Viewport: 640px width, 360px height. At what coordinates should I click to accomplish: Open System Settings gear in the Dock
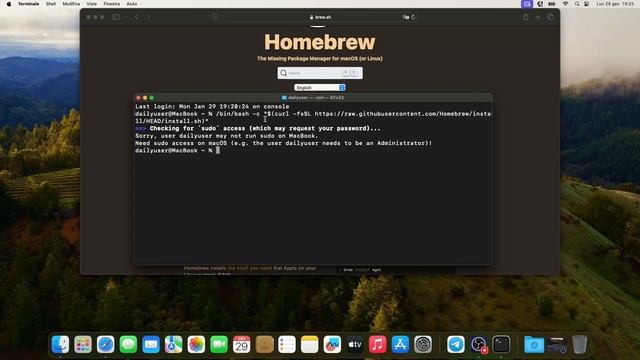423,344
